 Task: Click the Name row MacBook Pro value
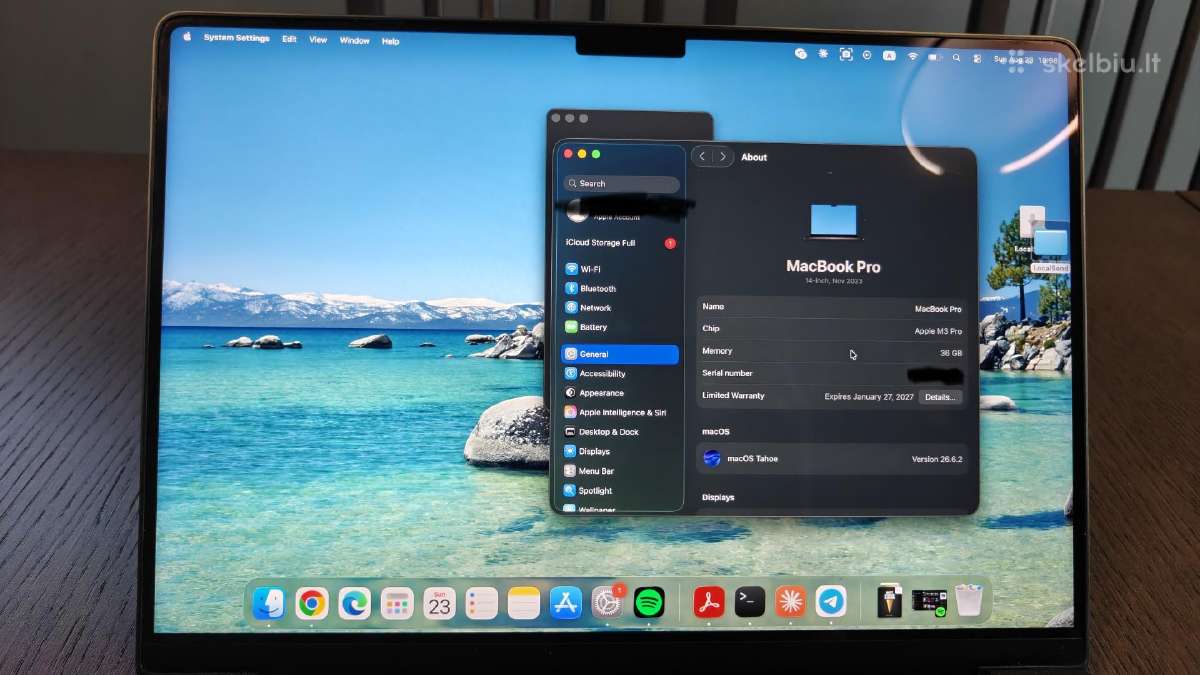[938, 309]
